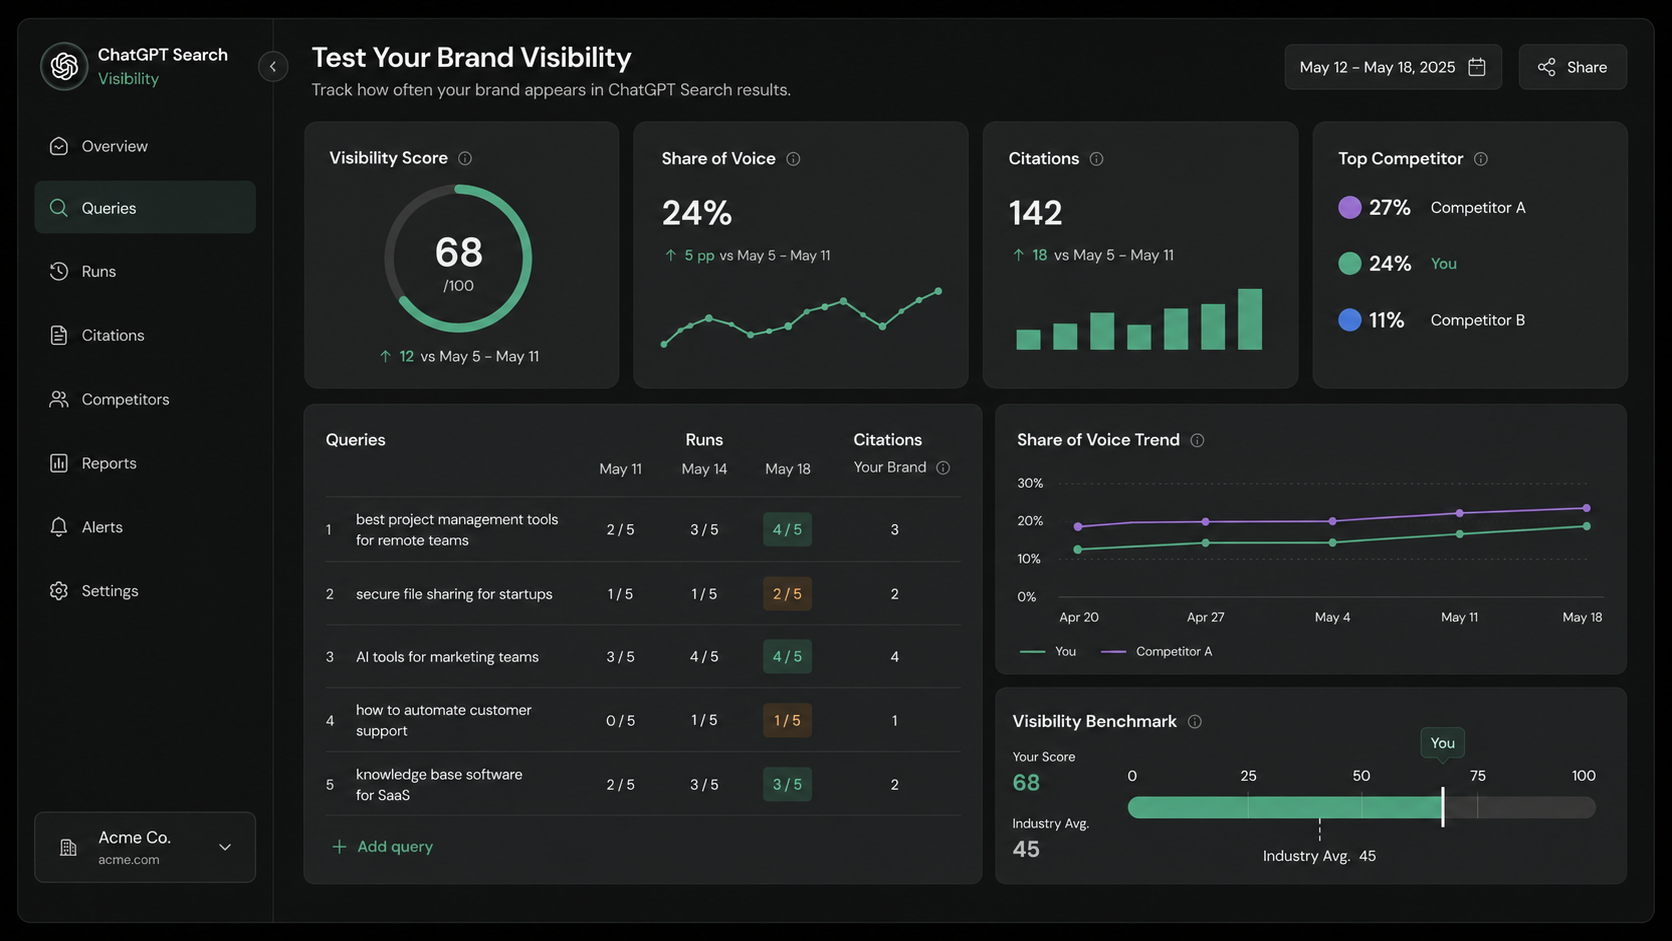Click the Citations bar chart tallest bar
The image size is (1672, 941).
pos(1250,319)
